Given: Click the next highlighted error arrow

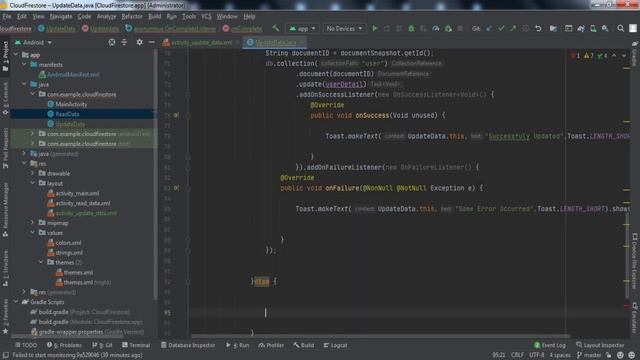Looking at the screenshot, I should pyautogui.click(x=624, y=56).
